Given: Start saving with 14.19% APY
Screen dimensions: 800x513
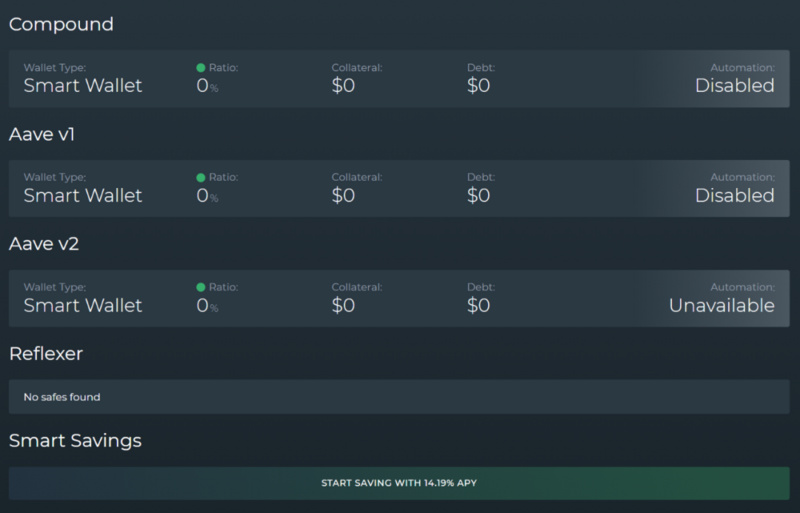Looking at the screenshot, I should pyautogui.click(x=399, y=483).
